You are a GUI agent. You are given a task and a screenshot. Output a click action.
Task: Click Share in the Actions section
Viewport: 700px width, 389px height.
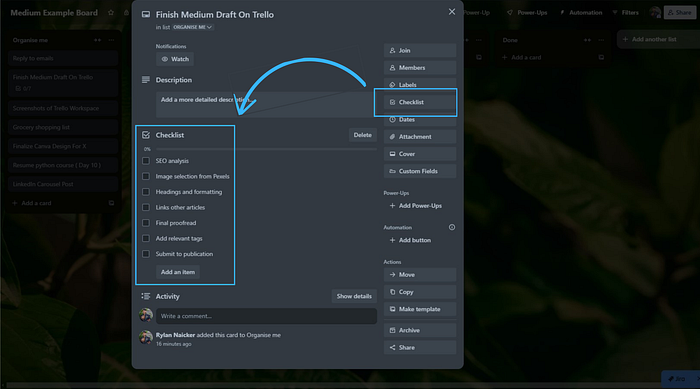click(420, 347)
